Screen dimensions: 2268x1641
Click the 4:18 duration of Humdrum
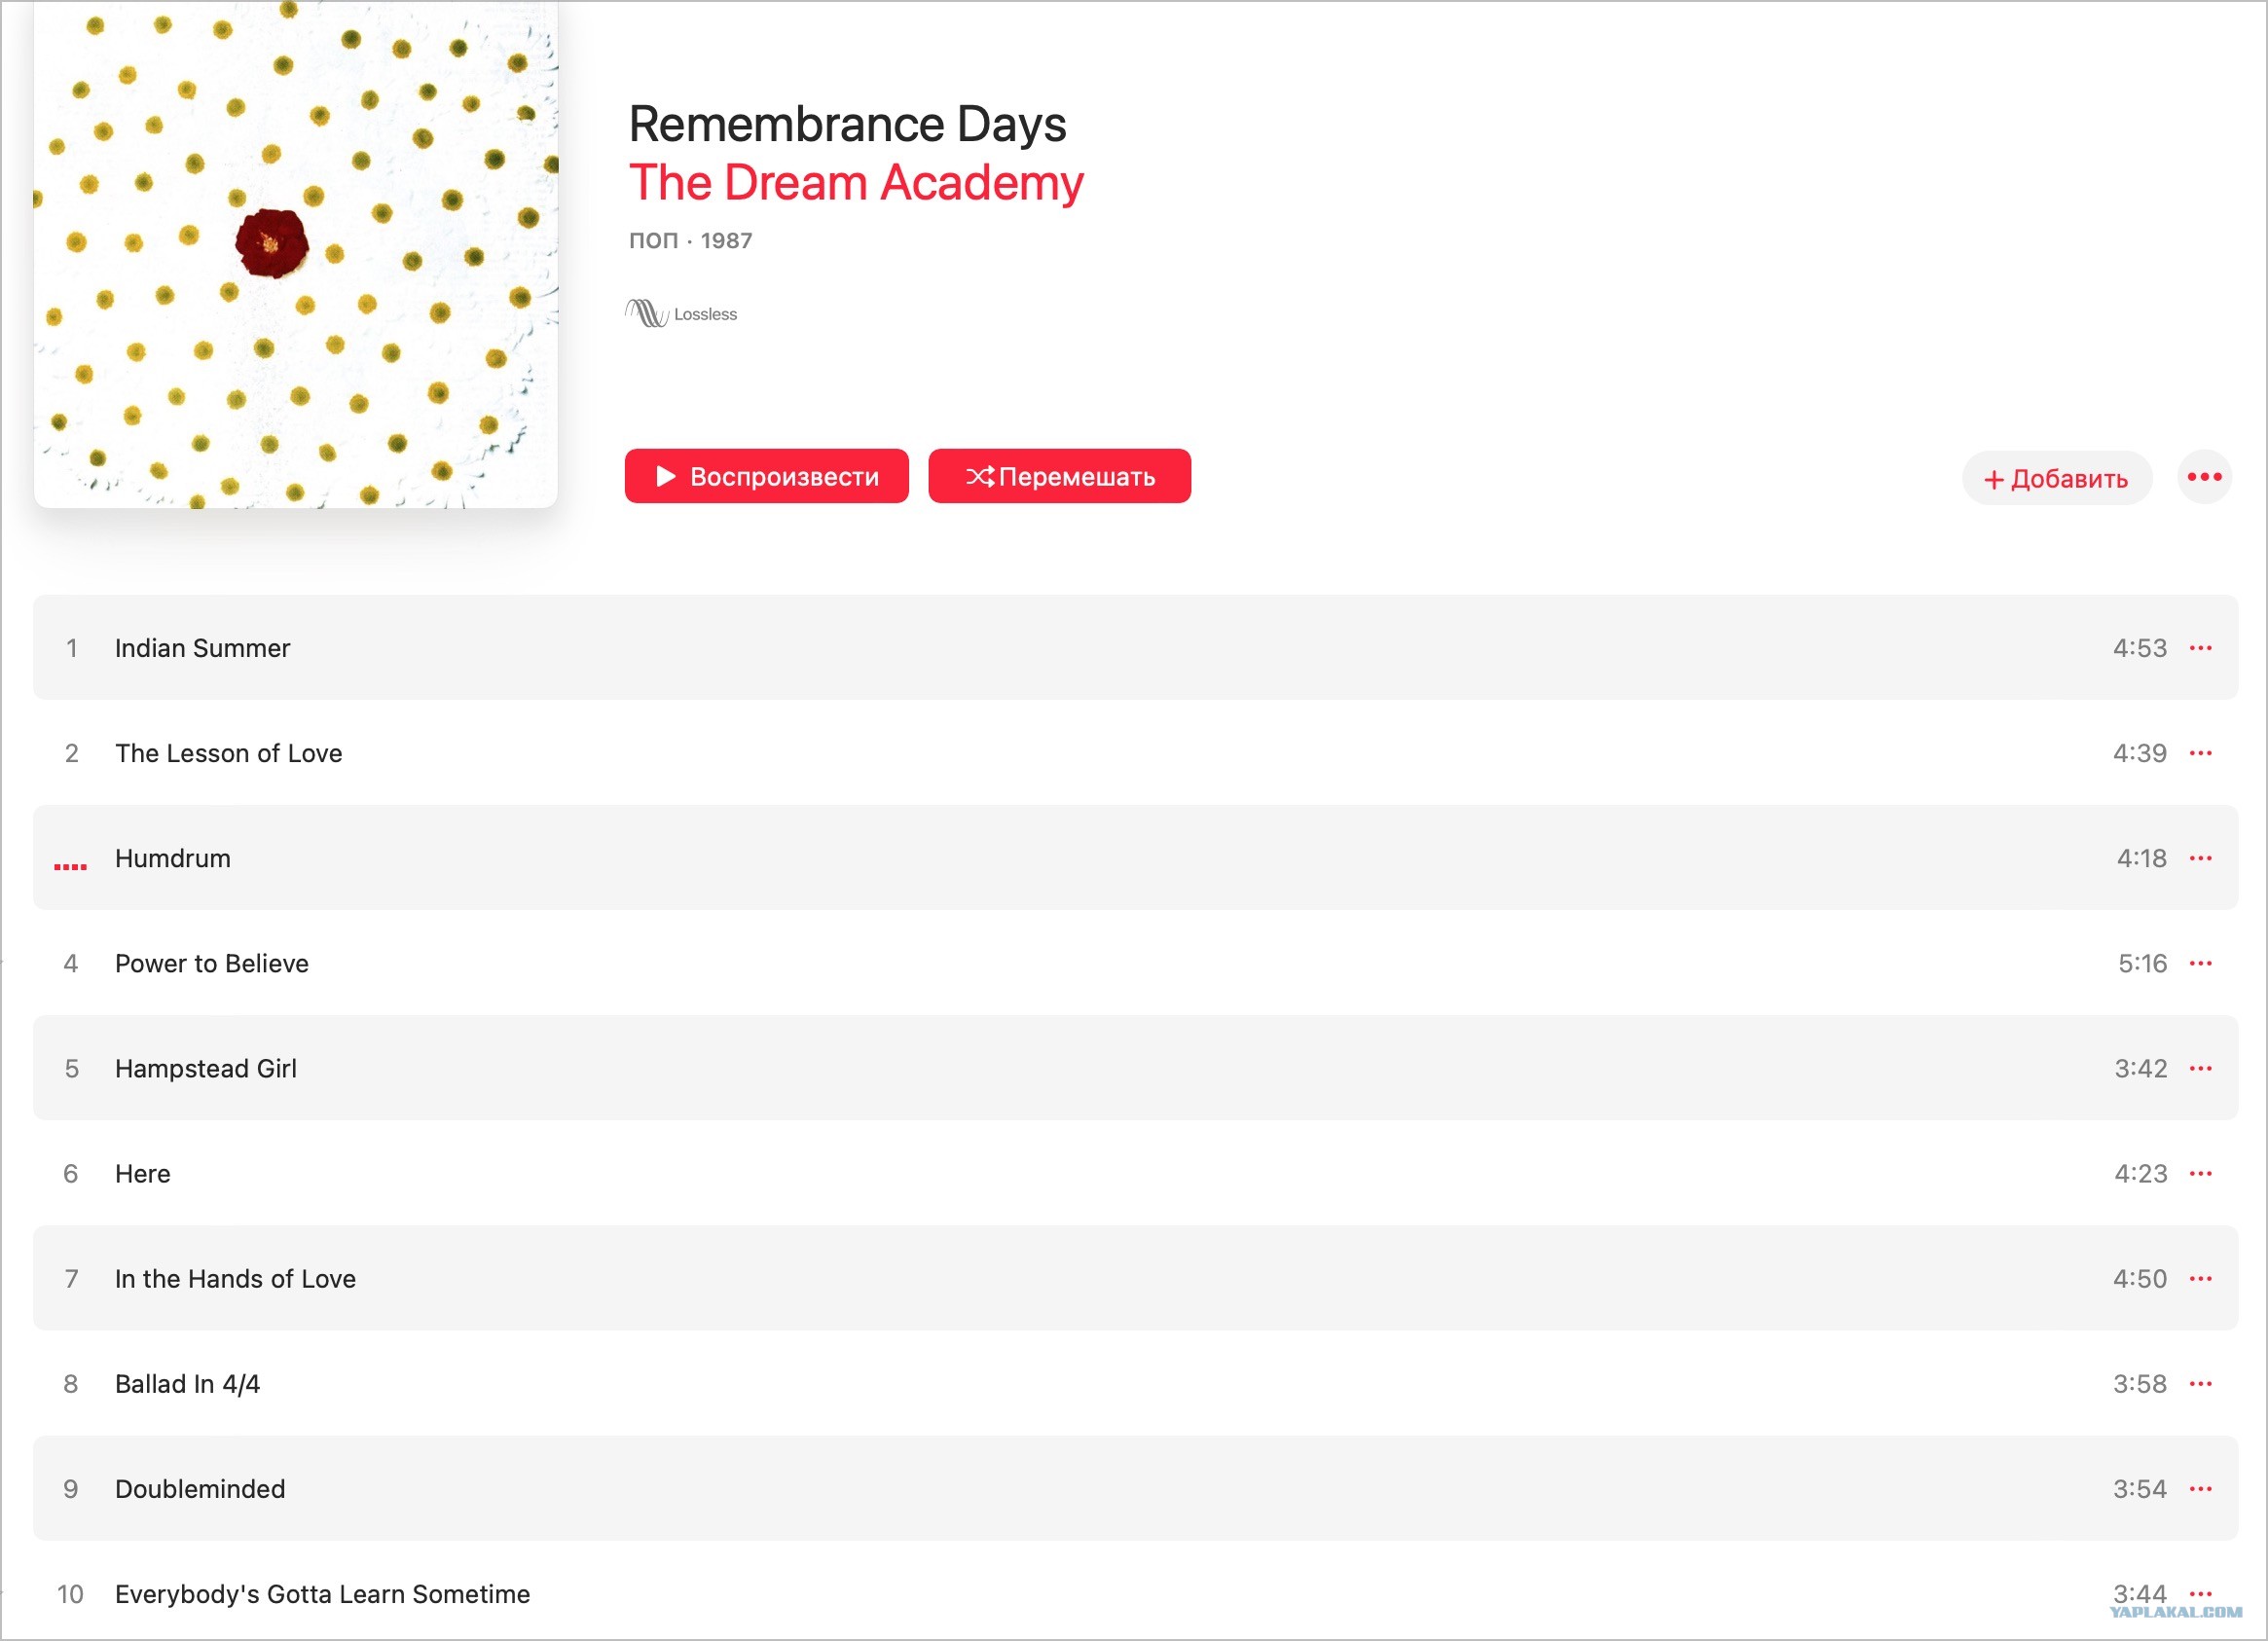pyautogui.click(x=2141, y=858)
